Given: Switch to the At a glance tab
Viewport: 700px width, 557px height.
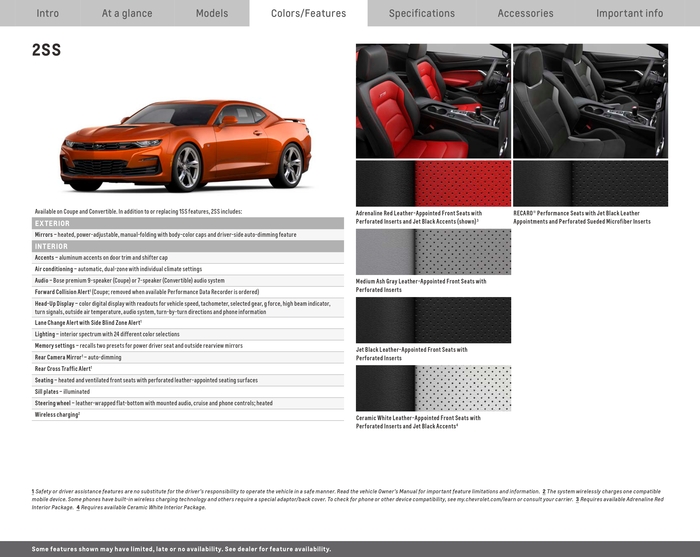Looking at the screenshot, I should pyautogui.click(x=127, y=13).
